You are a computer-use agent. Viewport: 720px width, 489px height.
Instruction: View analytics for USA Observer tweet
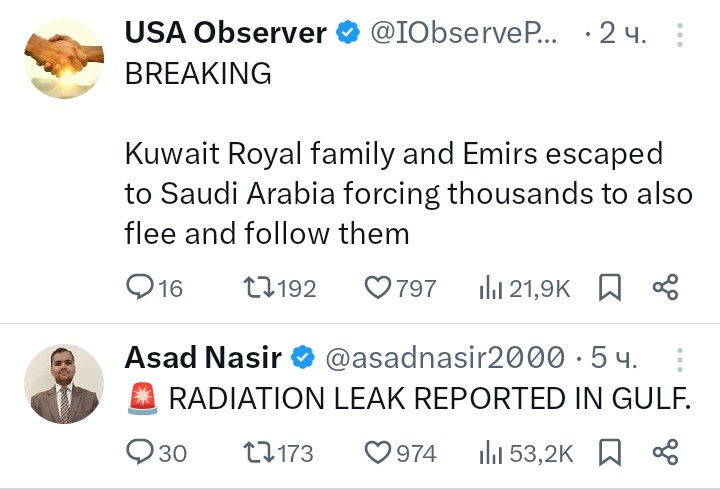coord(490,289)
